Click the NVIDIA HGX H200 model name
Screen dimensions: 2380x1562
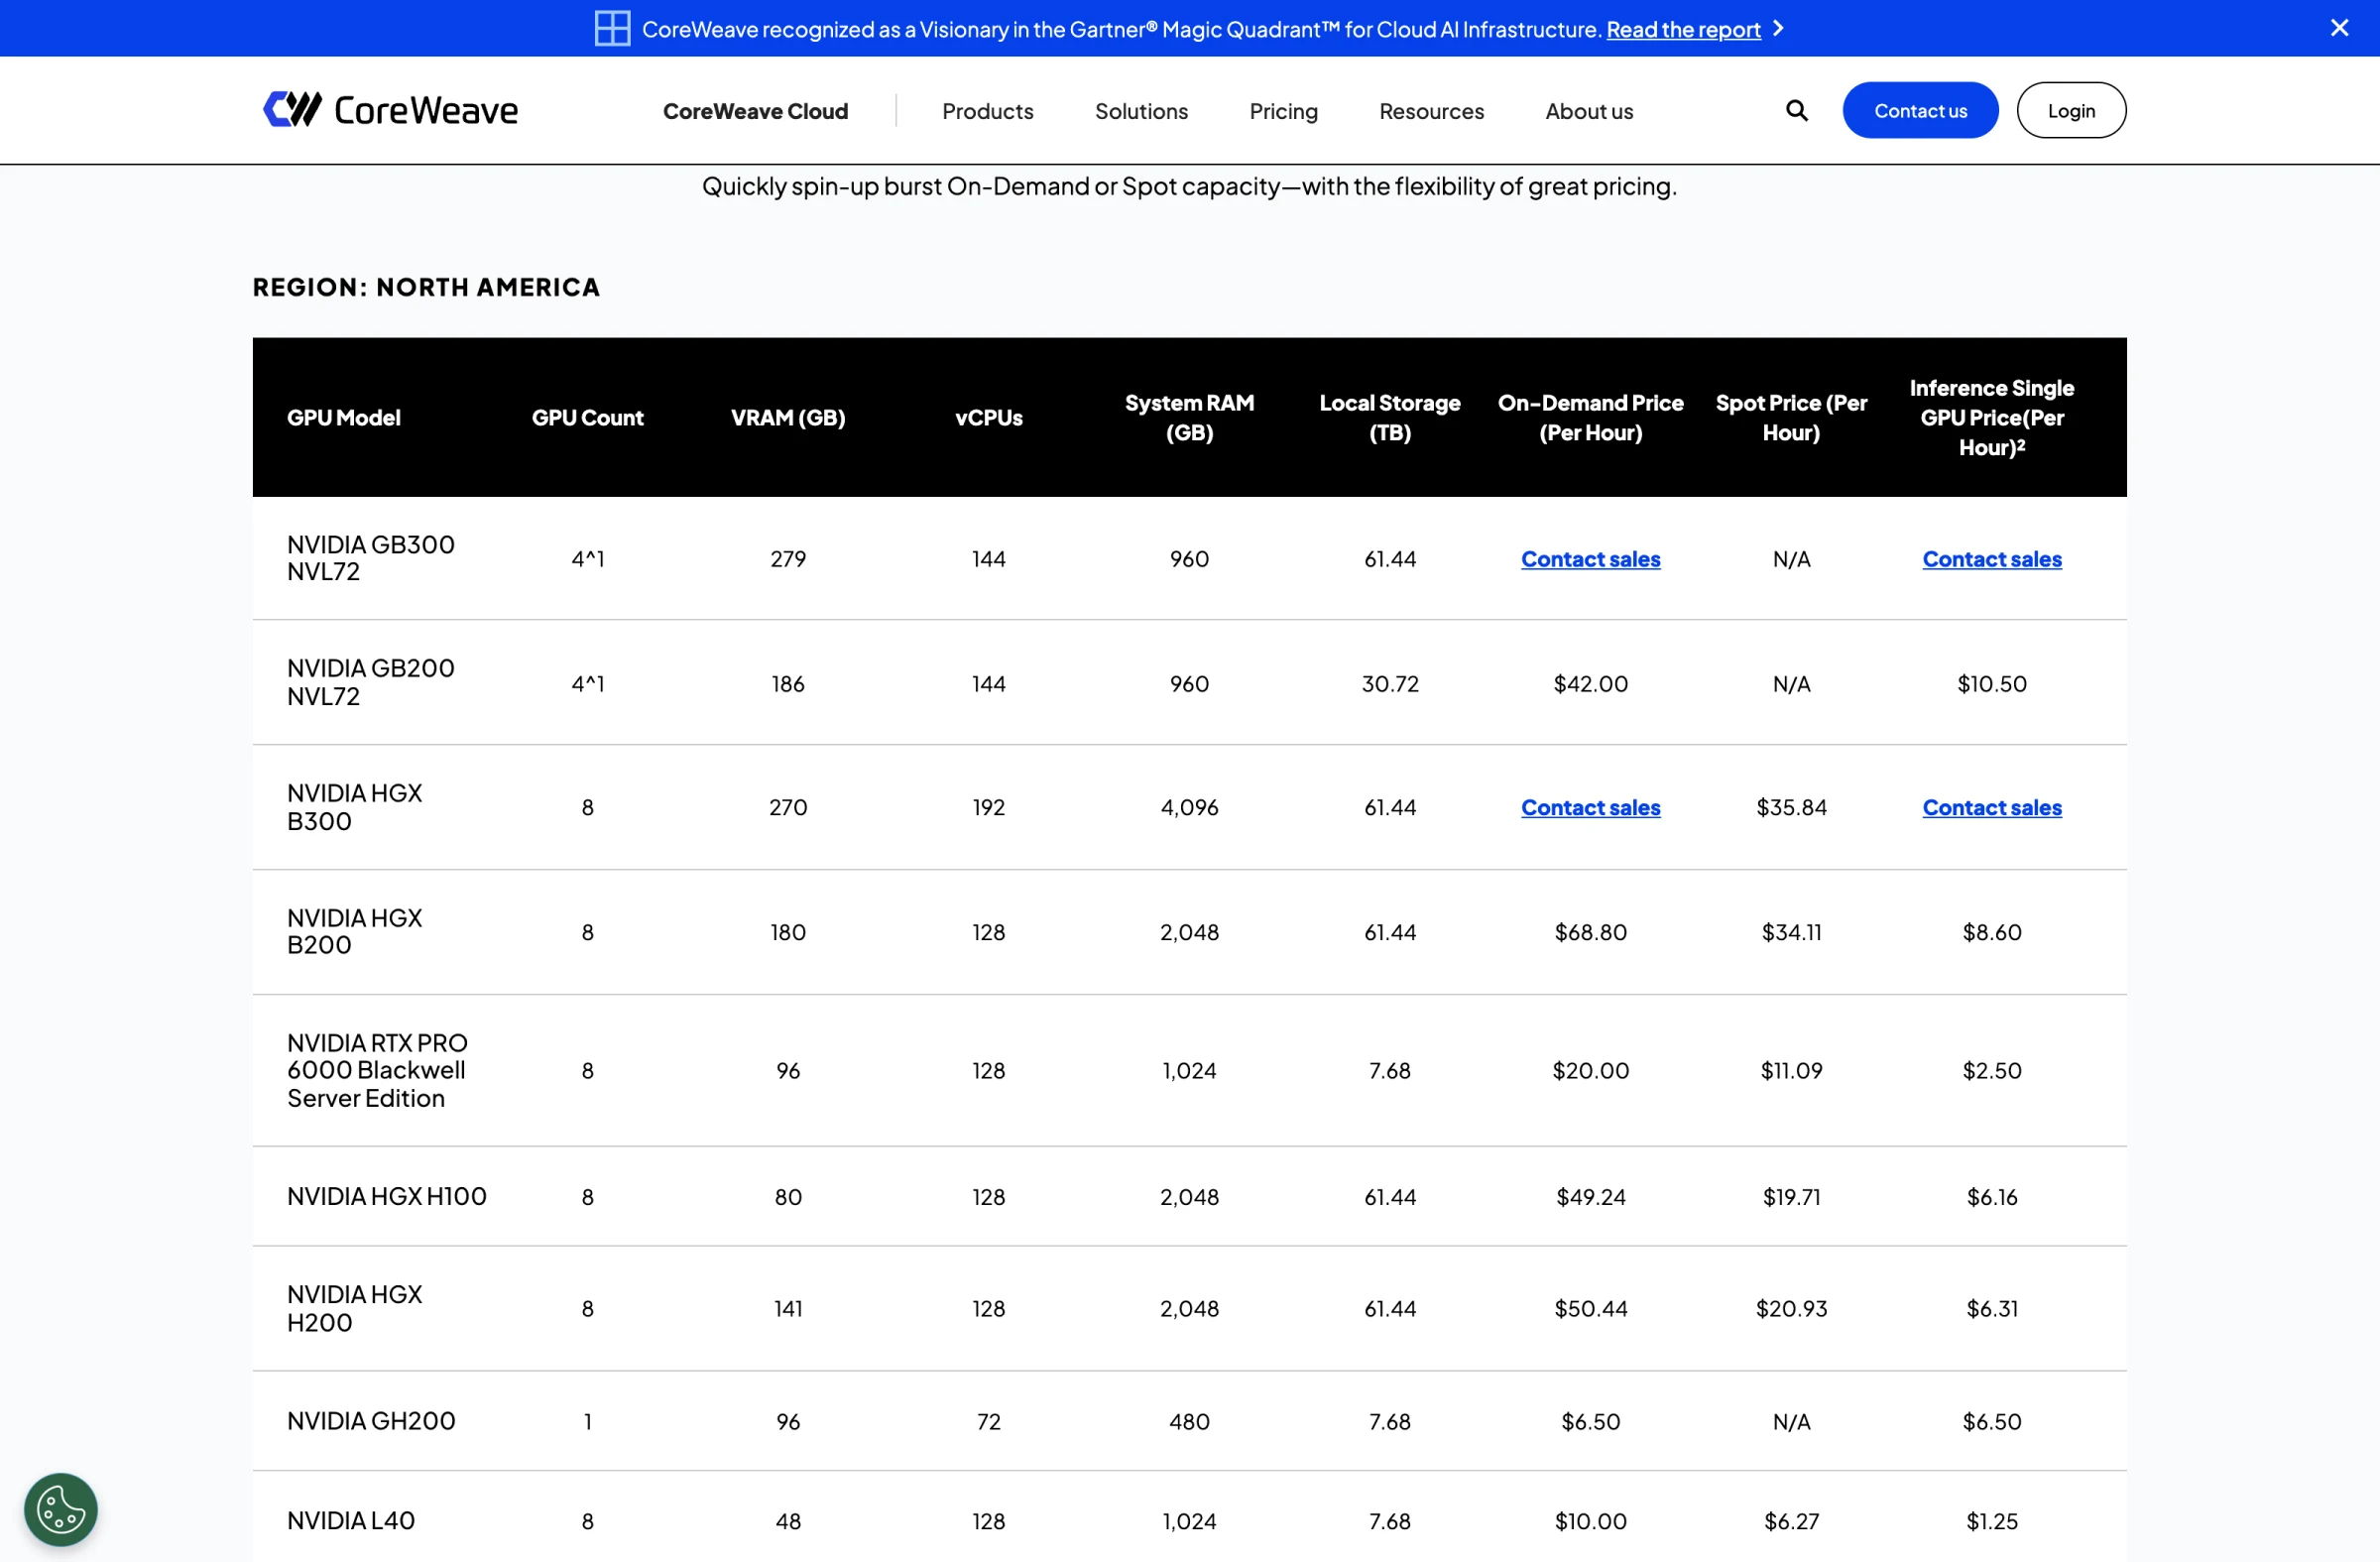(x=354, y=1308)
